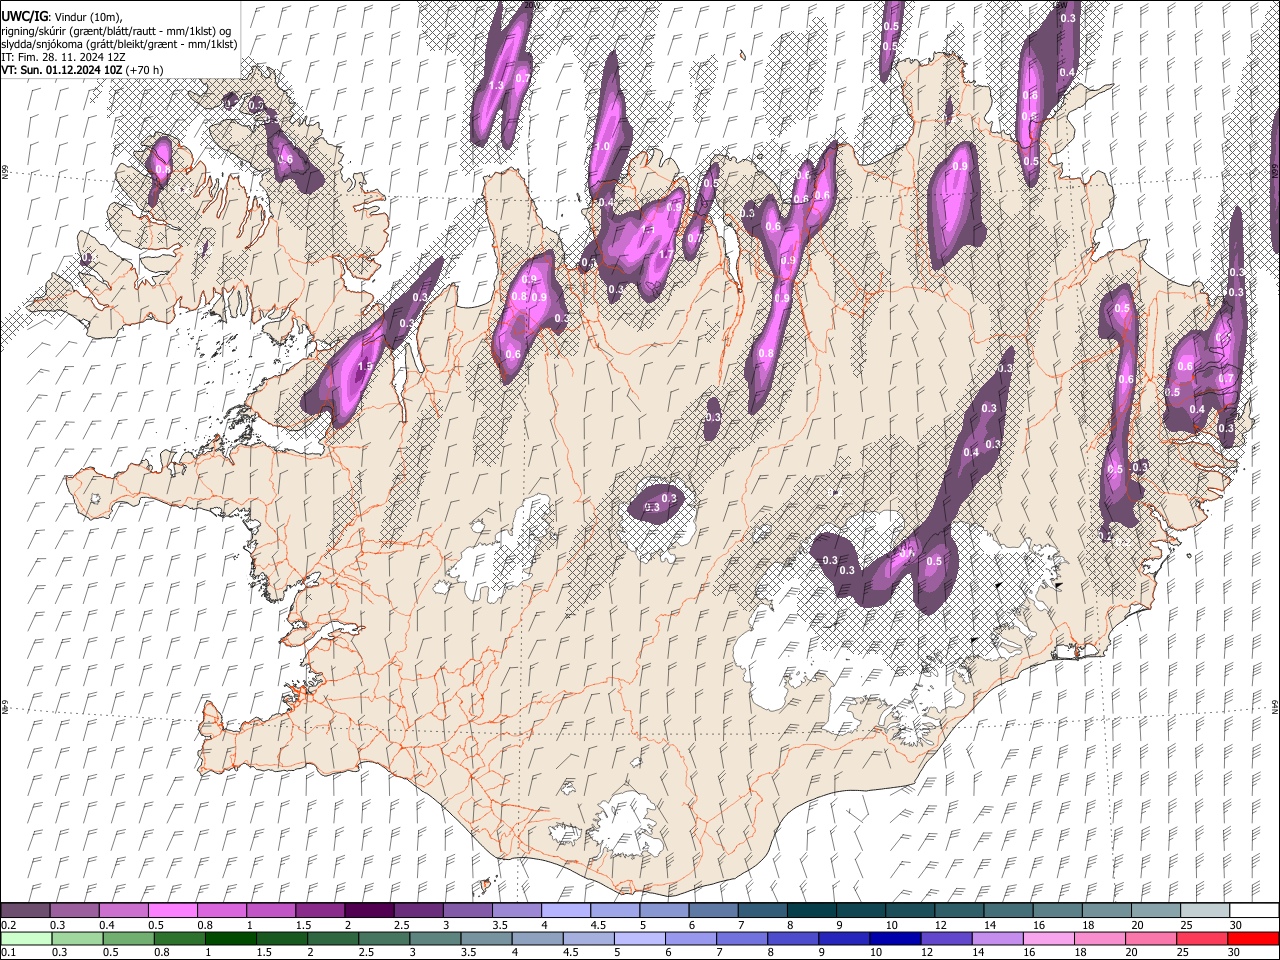
Task: Pick the lower legend swatch labeled 4
Action: (538, 938)
